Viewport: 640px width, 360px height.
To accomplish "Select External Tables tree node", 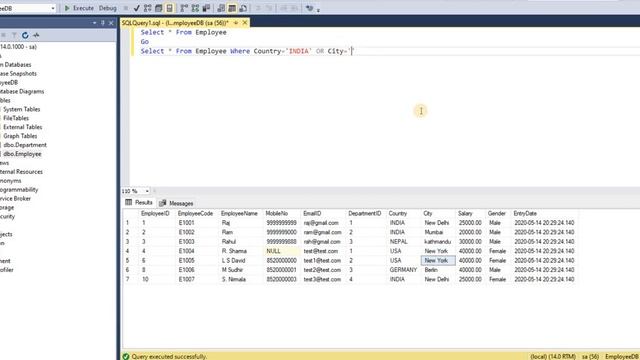I will pyautogui.click(x=22, y=127).
